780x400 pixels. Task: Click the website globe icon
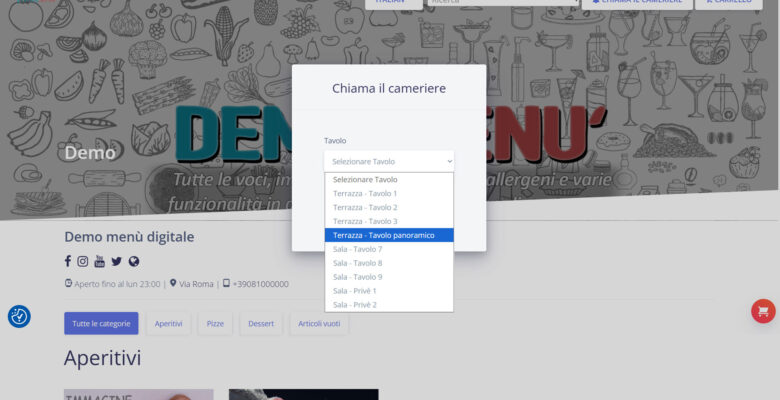click(134, 261)
